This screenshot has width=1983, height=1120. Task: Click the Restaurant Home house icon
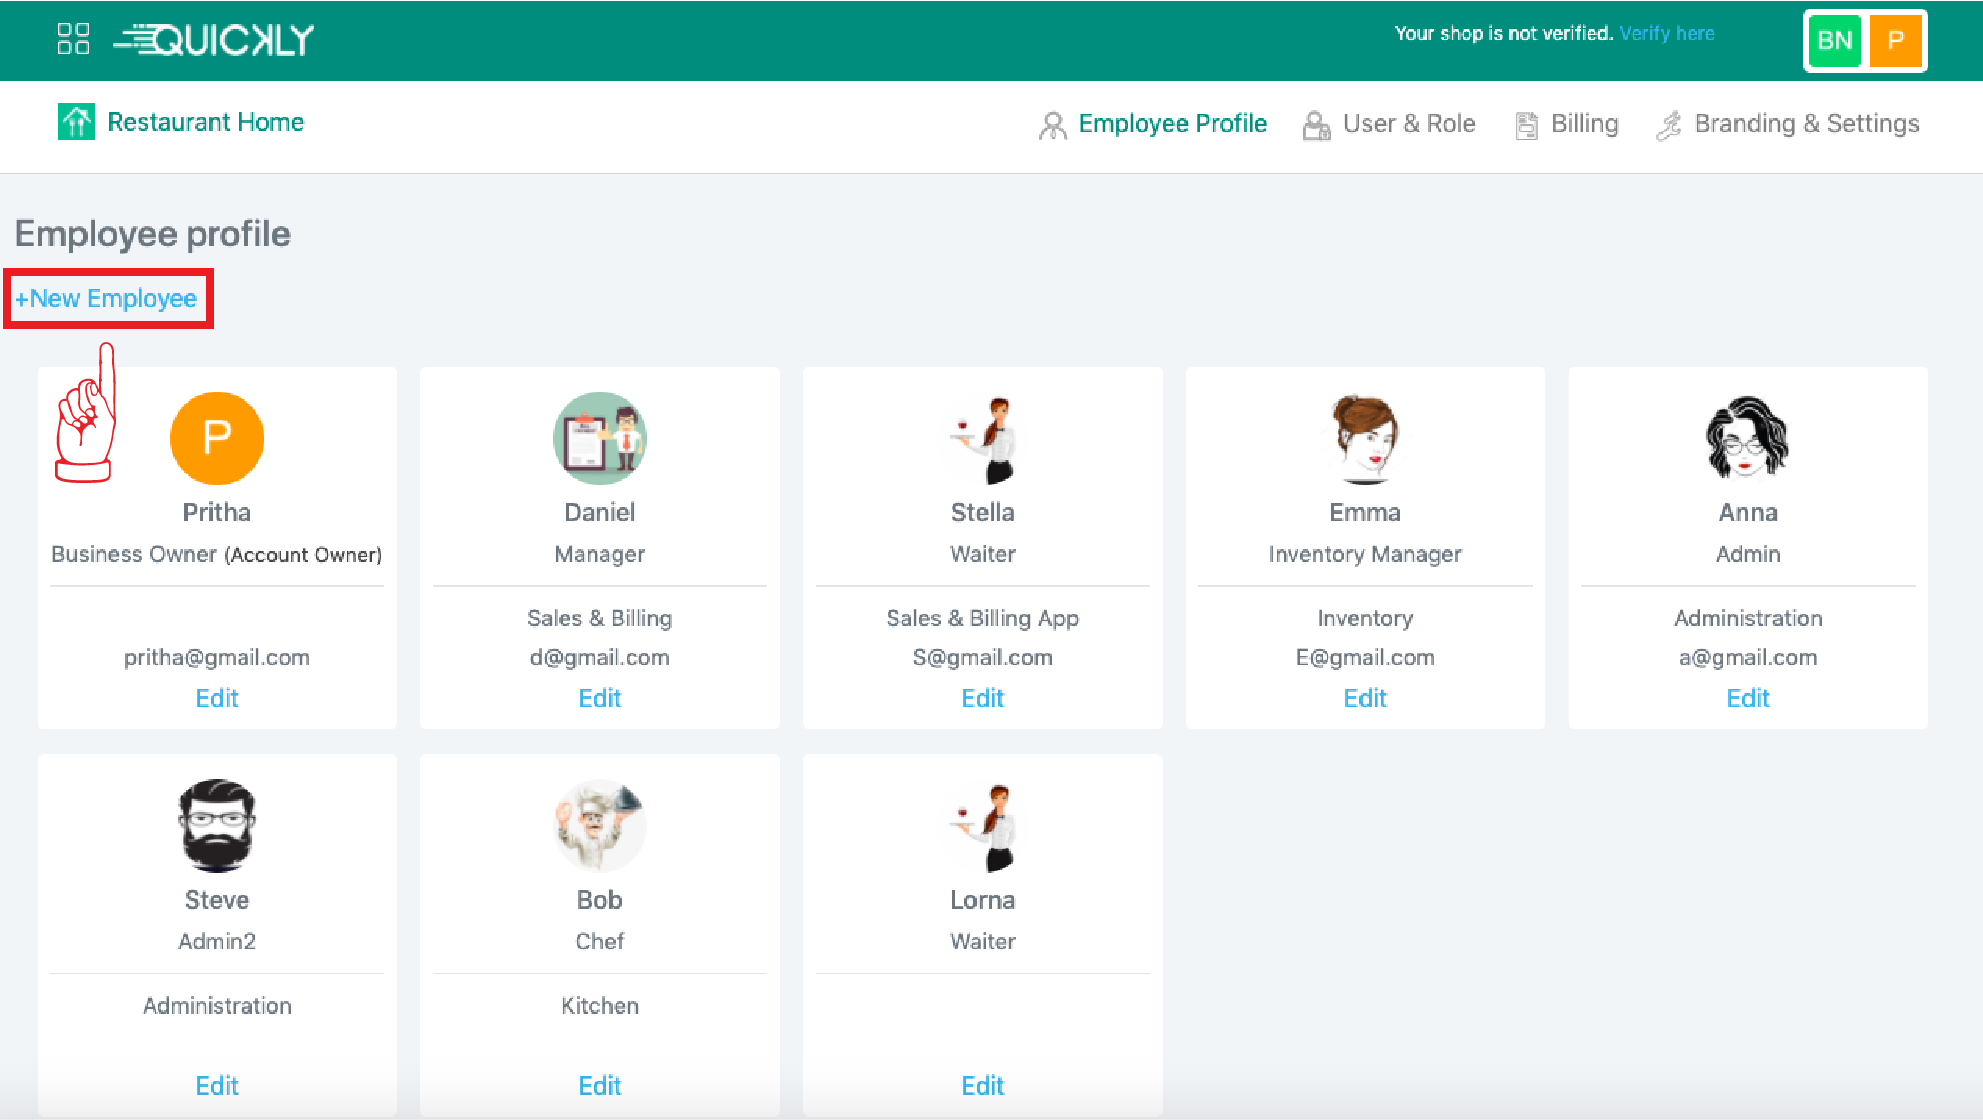pyautogui.click(x=76, y=121)
